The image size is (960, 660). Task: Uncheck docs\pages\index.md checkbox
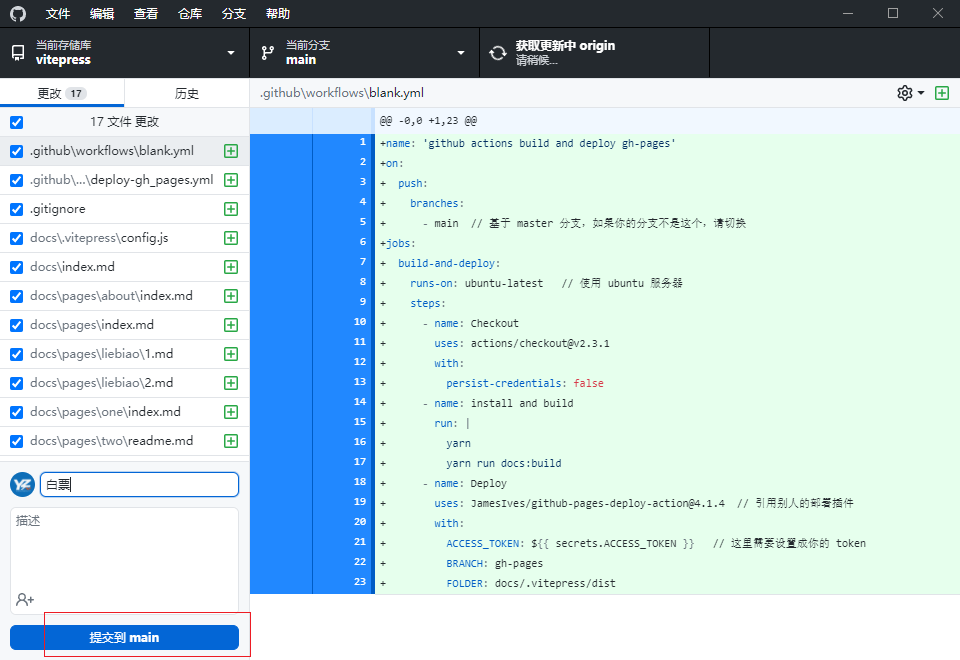coord(17,325)
